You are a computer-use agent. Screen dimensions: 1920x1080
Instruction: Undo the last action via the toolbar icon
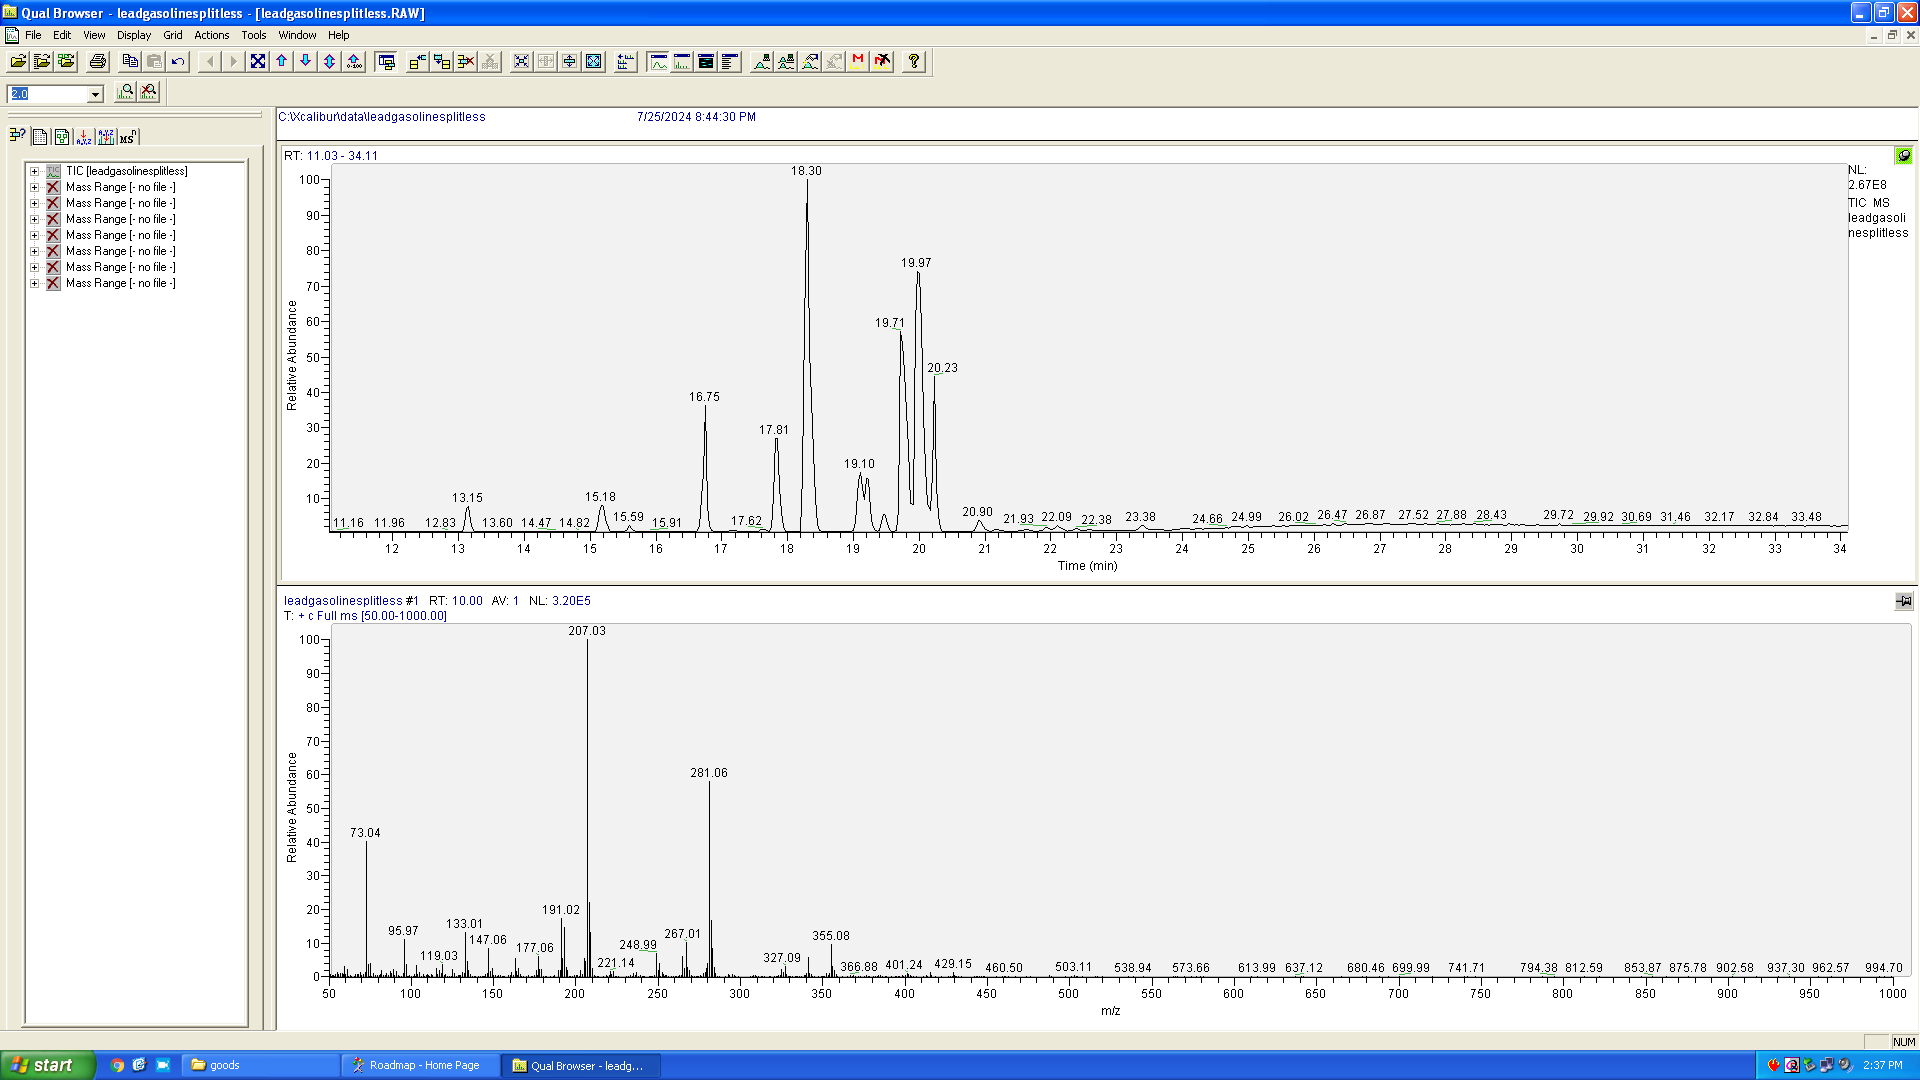tap(178, 62)
